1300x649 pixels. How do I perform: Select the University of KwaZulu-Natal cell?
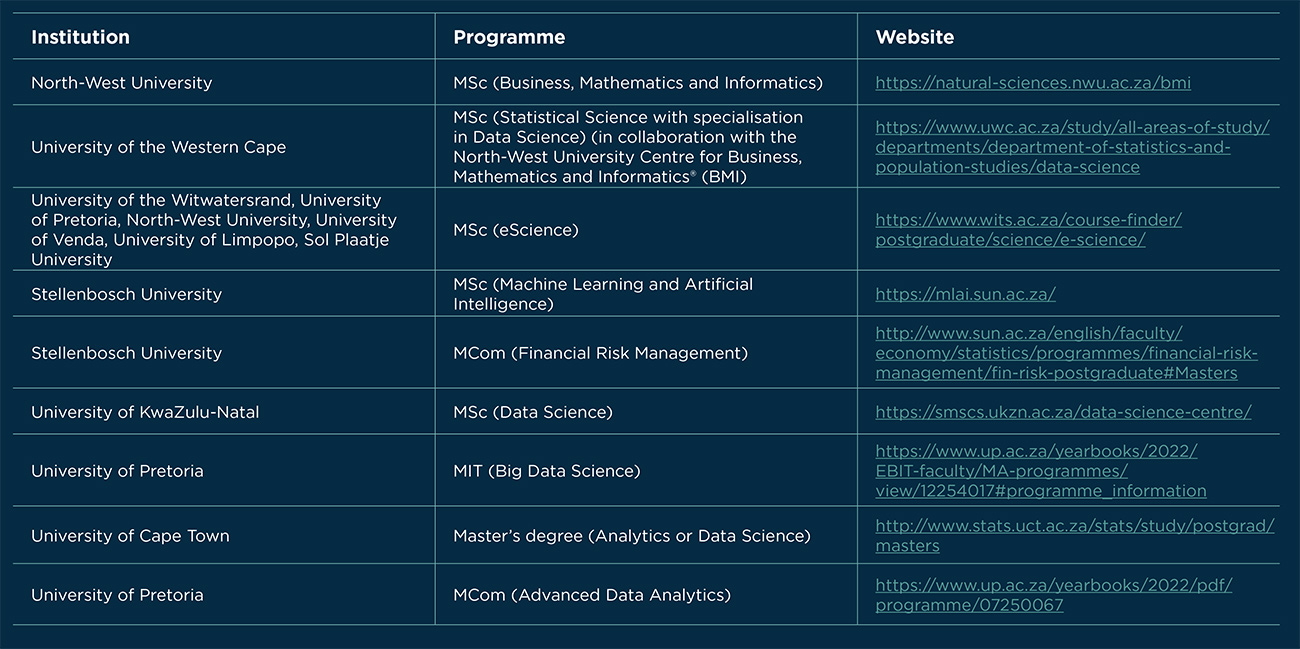145,412
